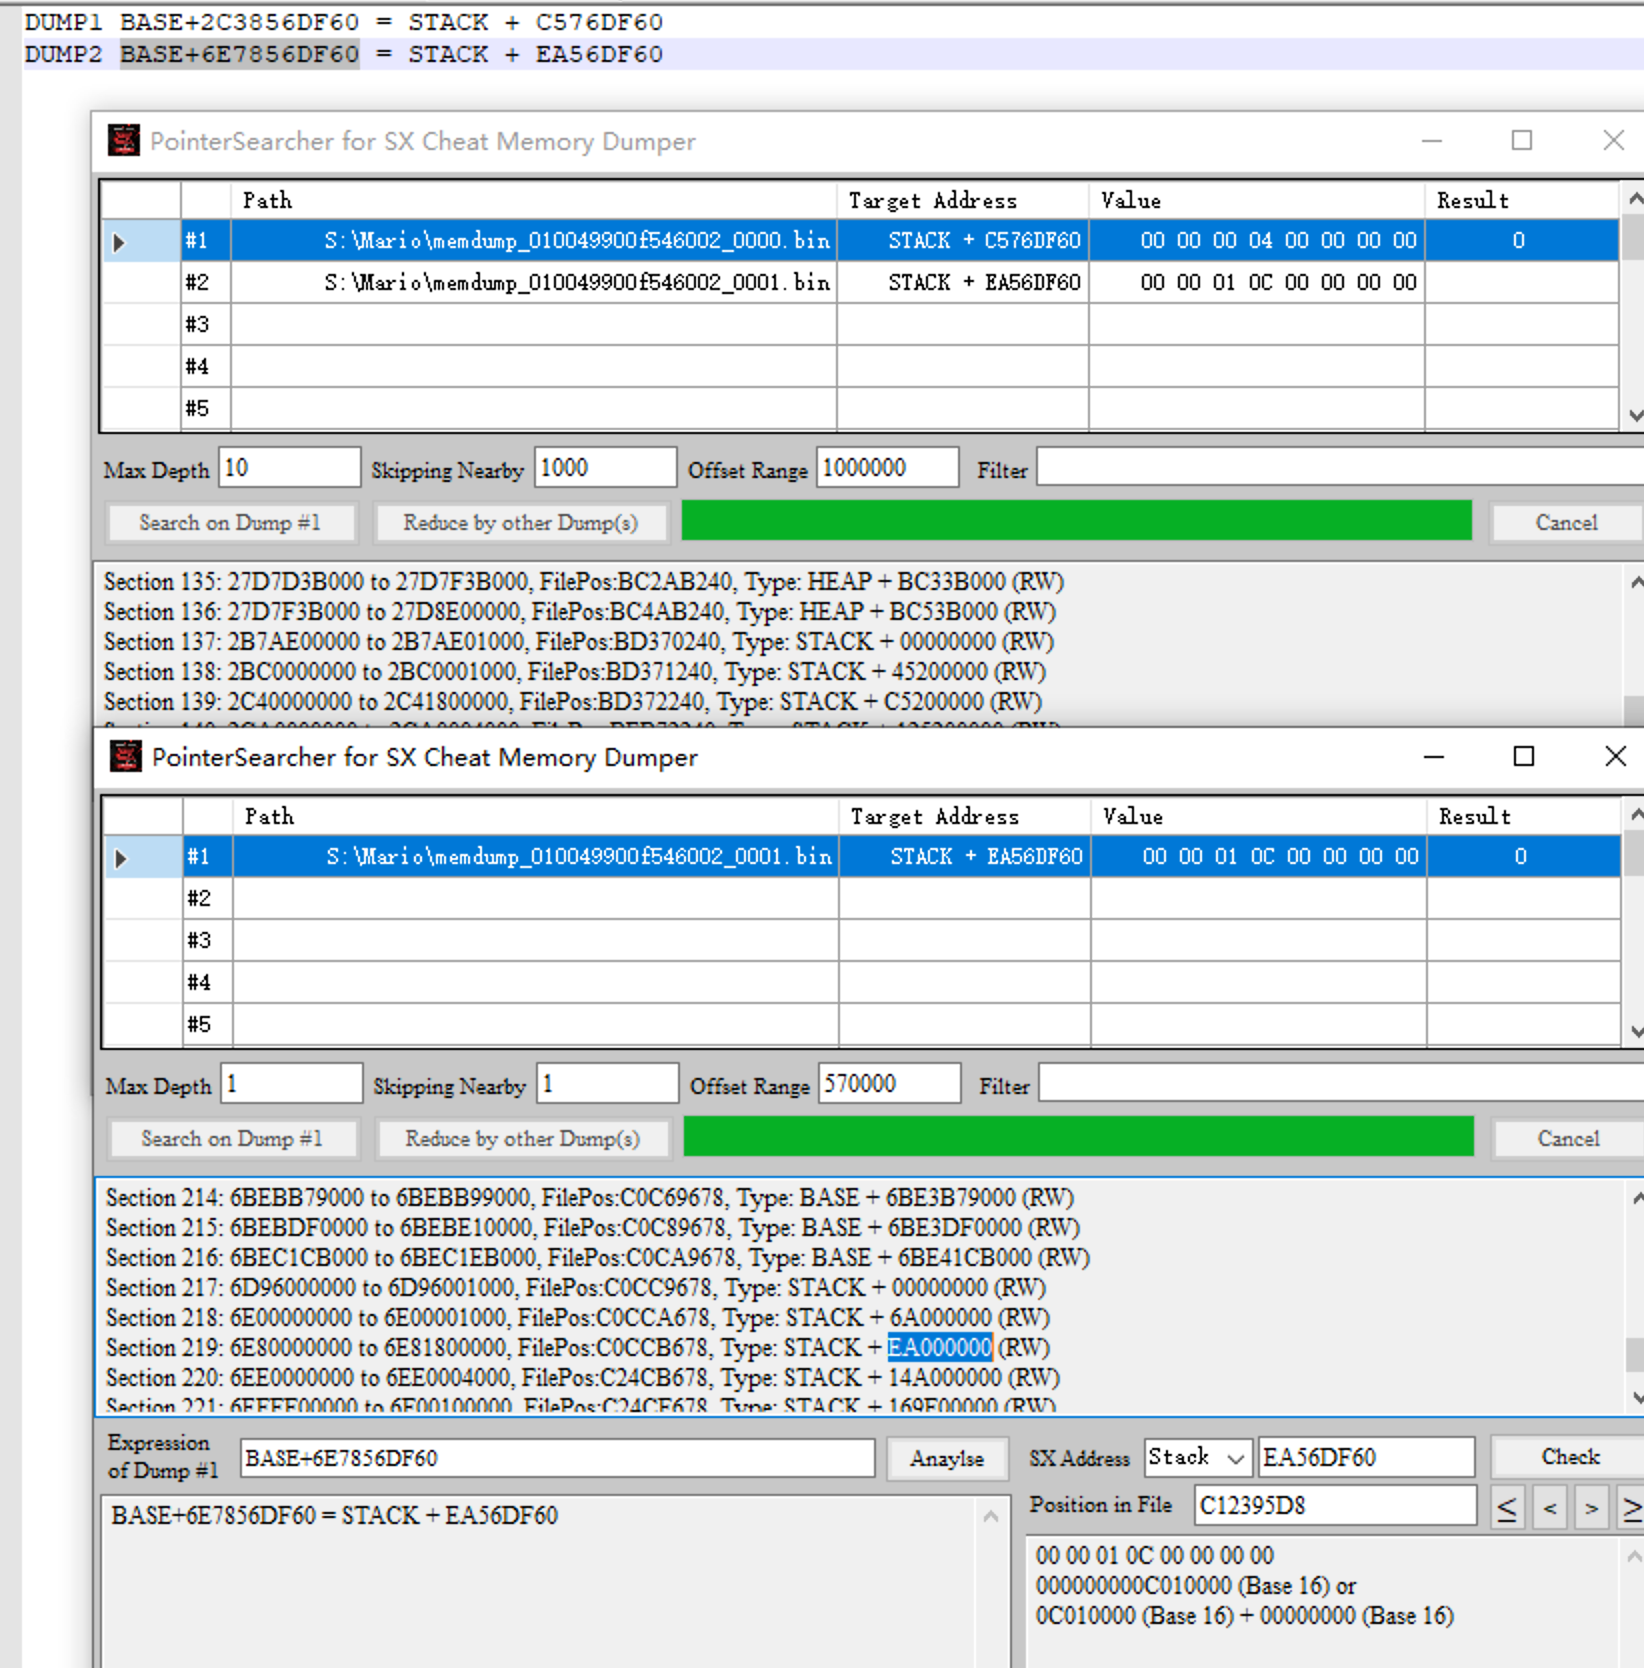
Task: Focus Filter field in back window
Action: click(1340, 468)
